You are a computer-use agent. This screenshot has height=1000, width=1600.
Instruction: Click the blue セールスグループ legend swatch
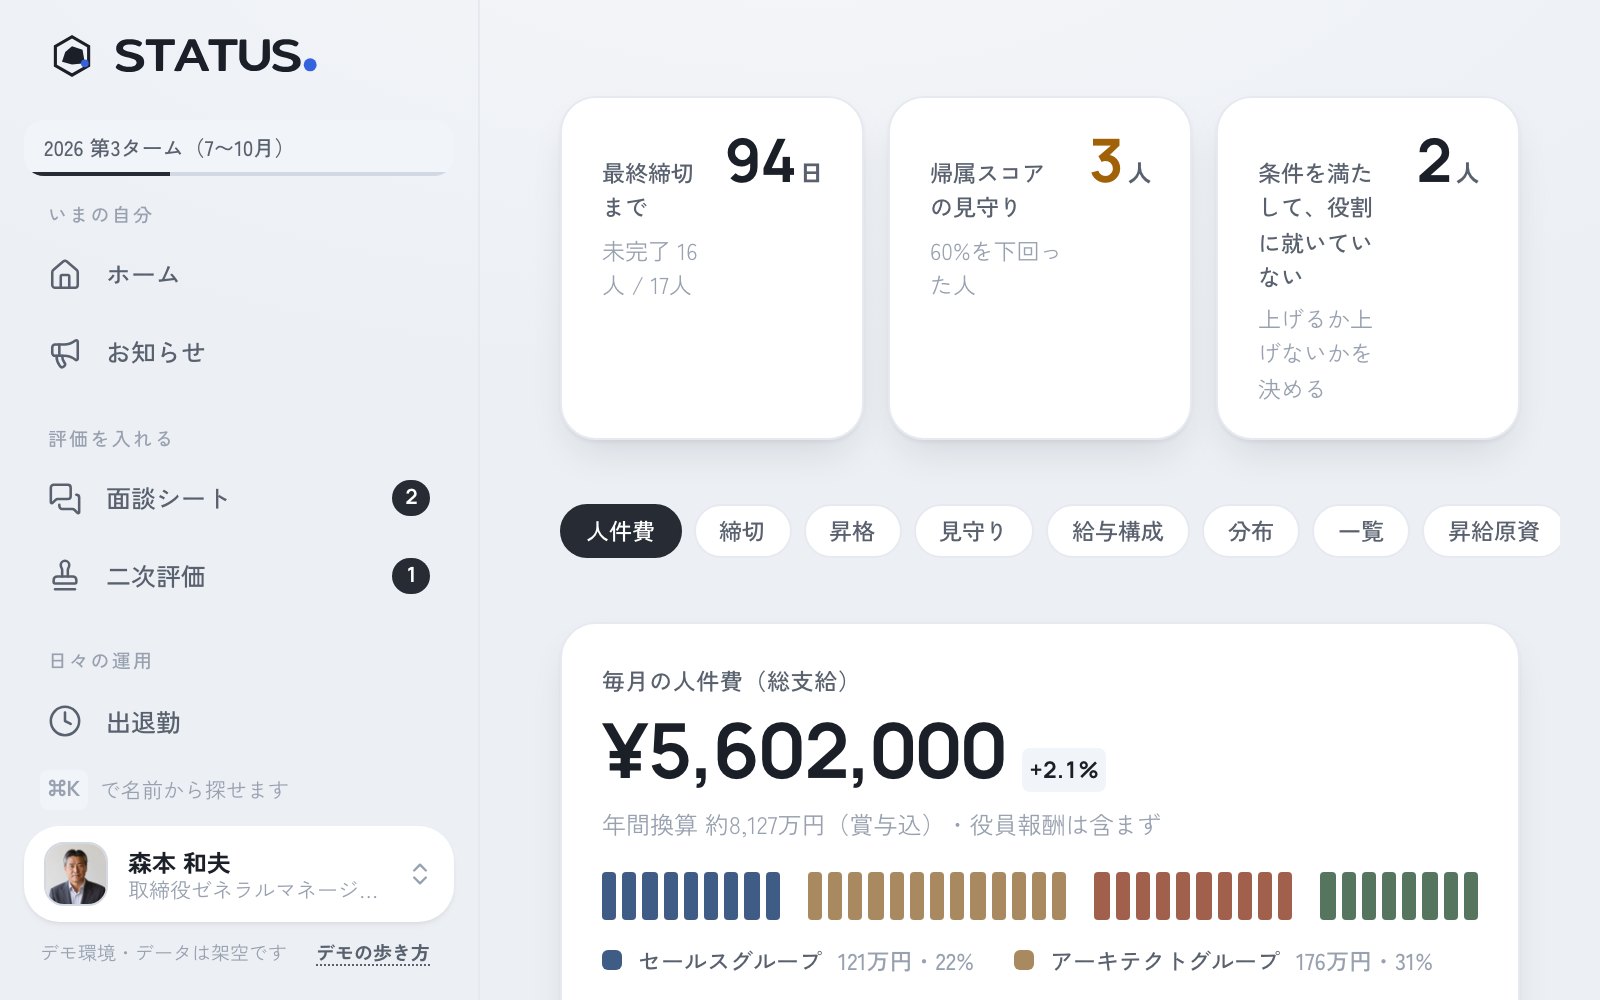612,960
